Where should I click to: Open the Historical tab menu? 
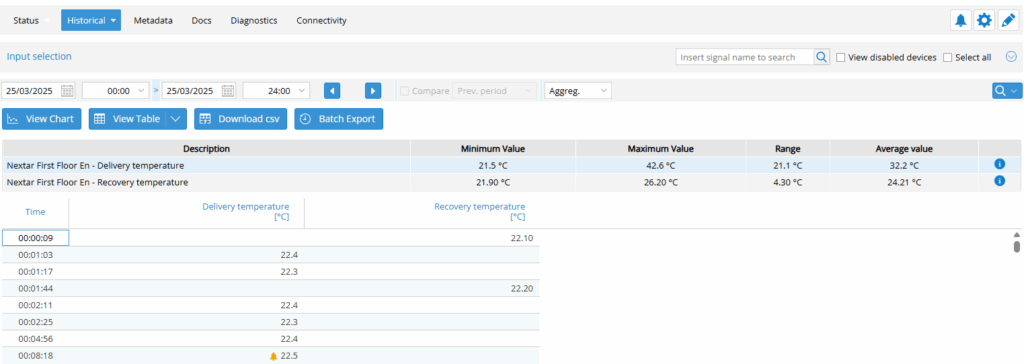(91, 20)
